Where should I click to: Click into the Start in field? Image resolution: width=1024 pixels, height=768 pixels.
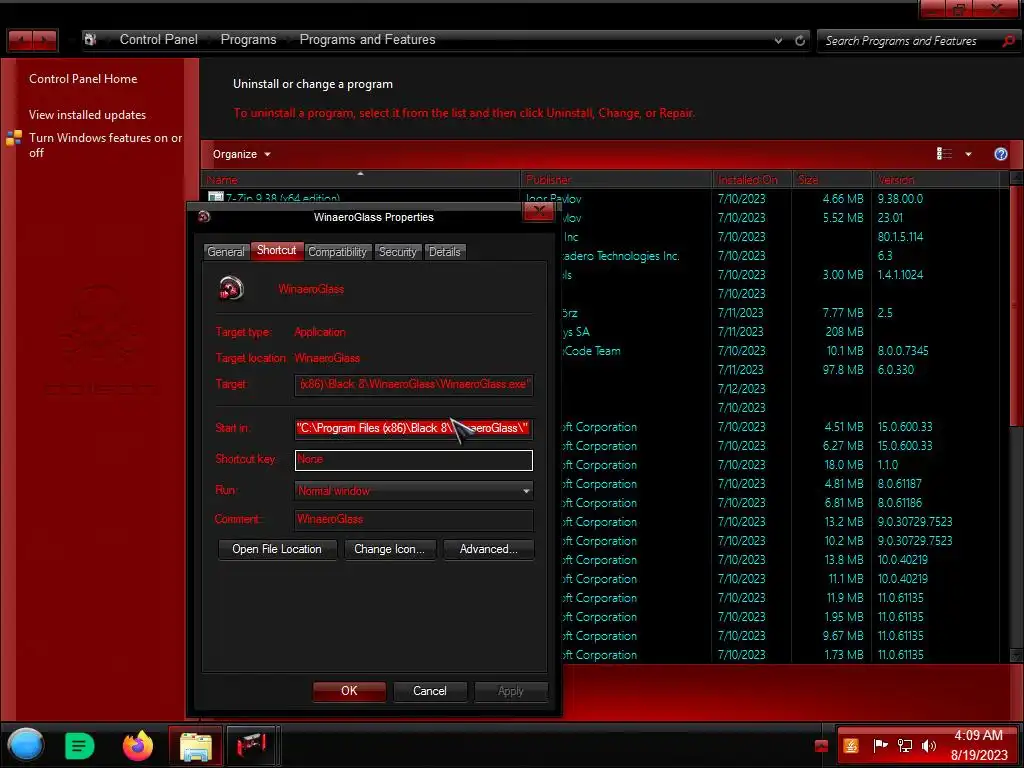tap(413, 428)
